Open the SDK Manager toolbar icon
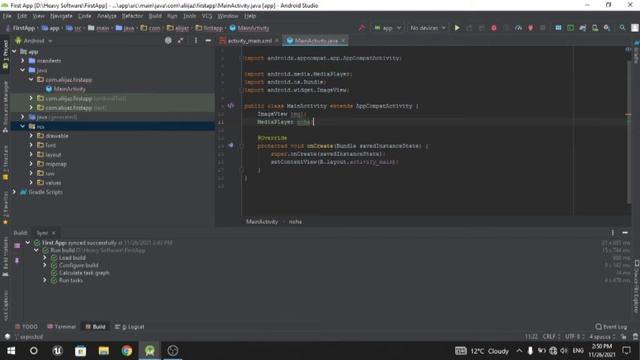 click(607, 28)
